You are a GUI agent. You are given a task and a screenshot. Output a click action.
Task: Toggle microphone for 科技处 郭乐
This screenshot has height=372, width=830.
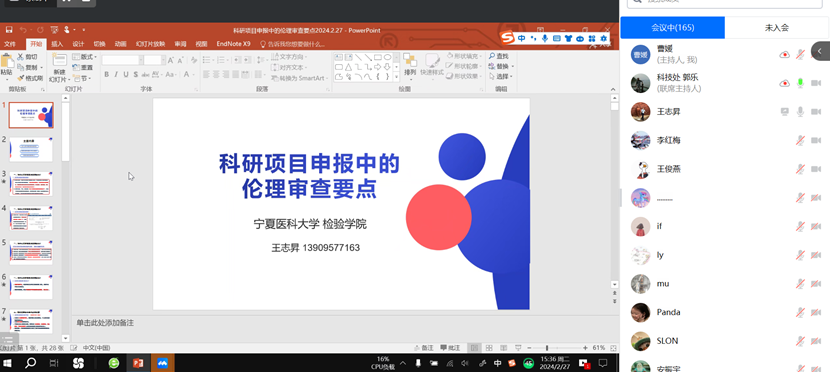[800, 83]
